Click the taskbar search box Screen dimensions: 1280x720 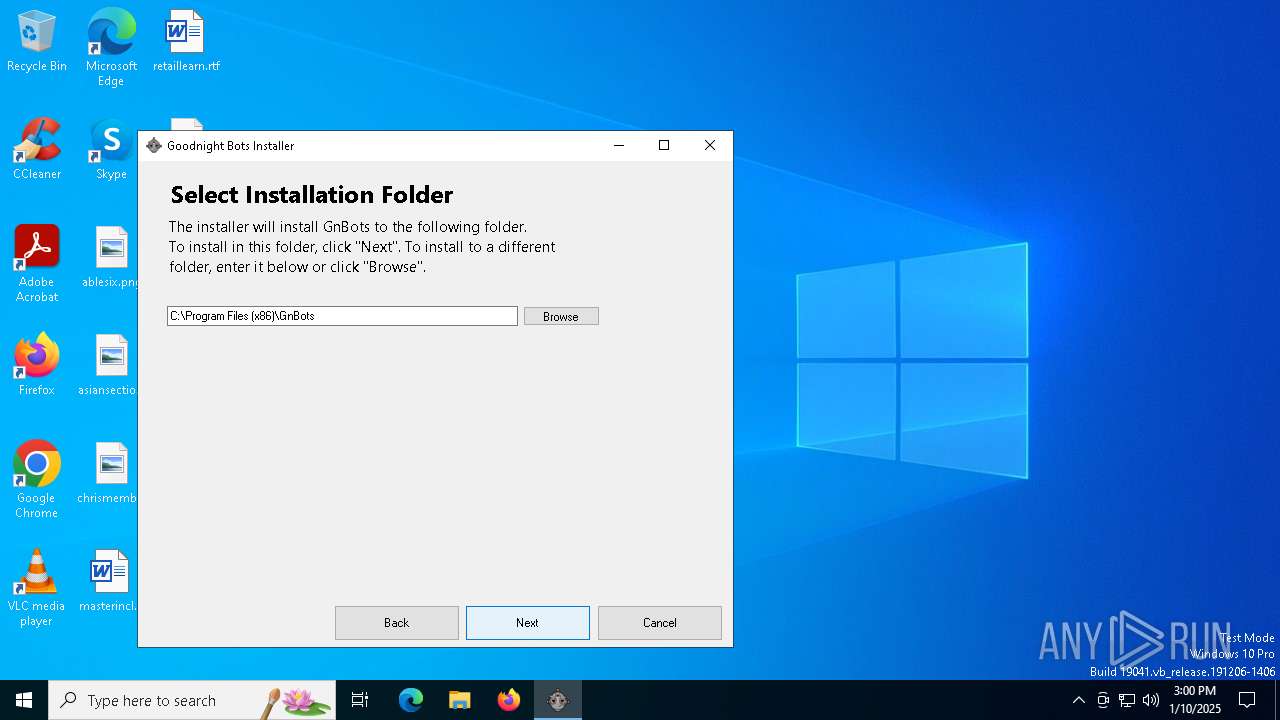tap(192, 700)
